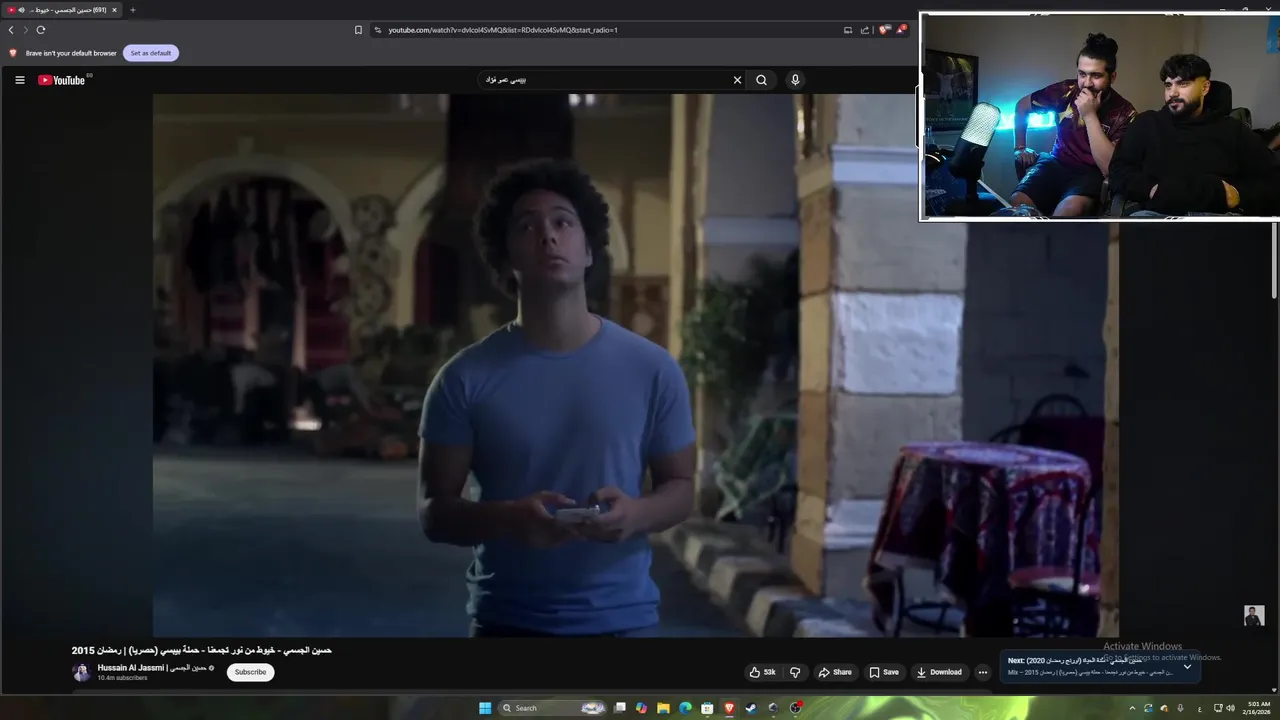Close the YouTube browser tab

114,10
